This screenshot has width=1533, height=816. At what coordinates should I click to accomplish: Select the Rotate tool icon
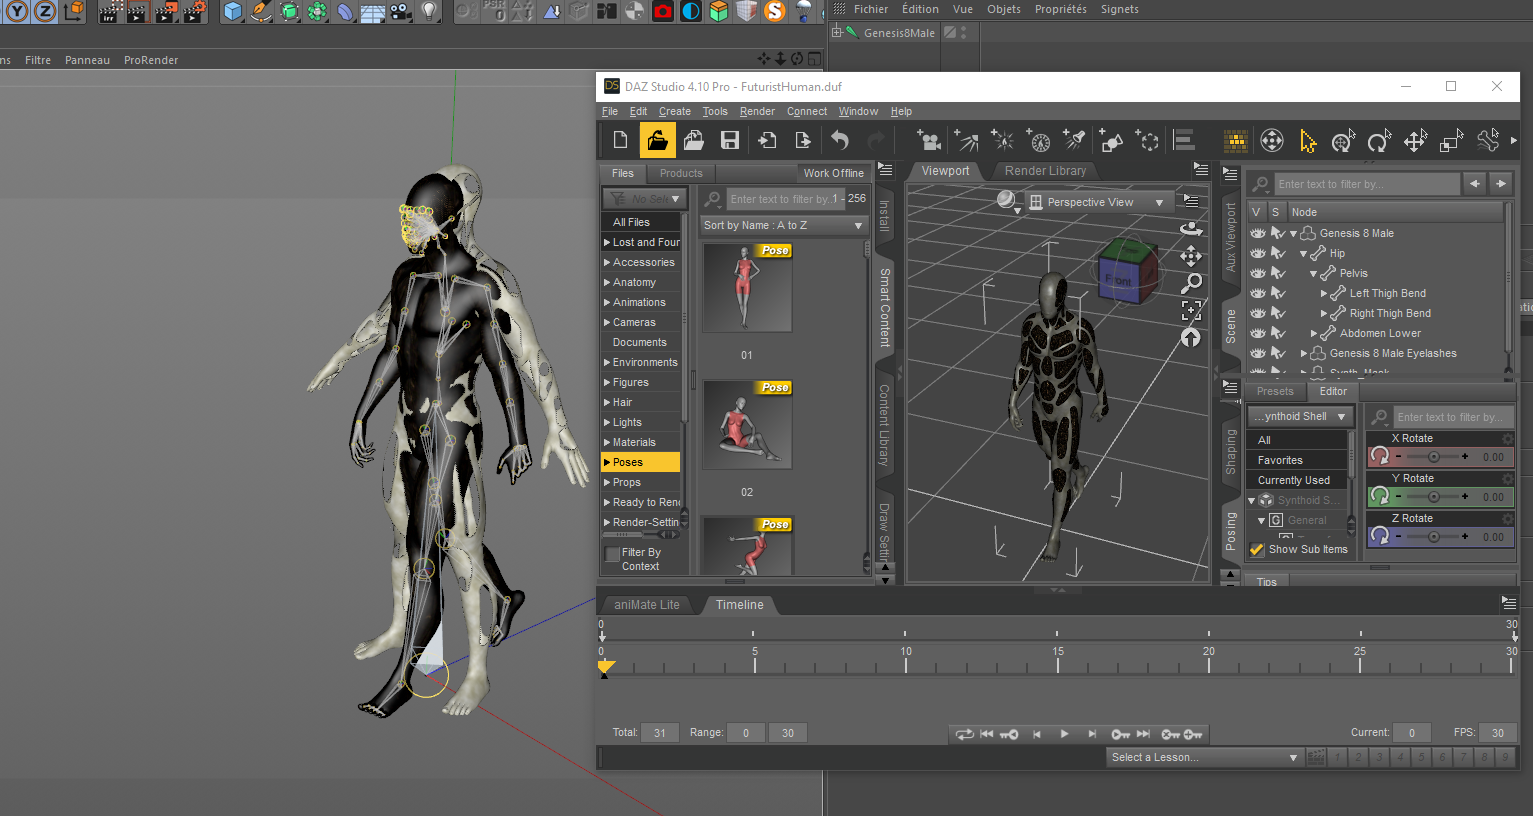pyautogui.click(x=1379, y=142)
